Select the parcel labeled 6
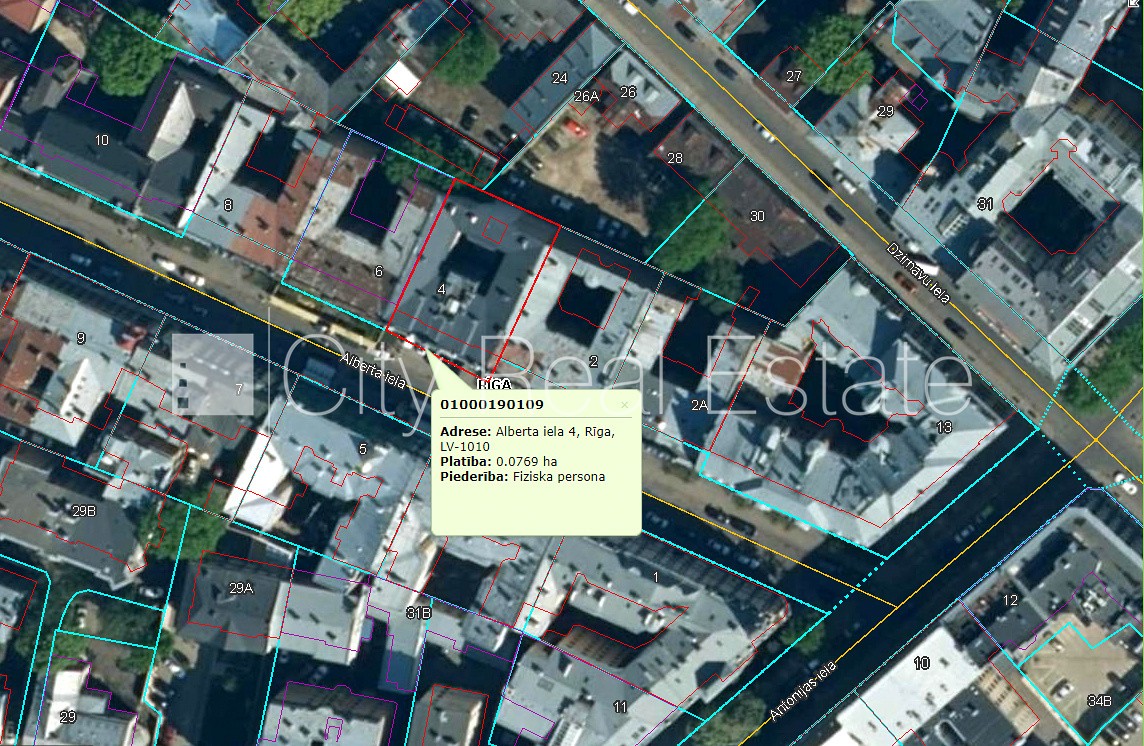1144x746 pixels. [378, 271]
